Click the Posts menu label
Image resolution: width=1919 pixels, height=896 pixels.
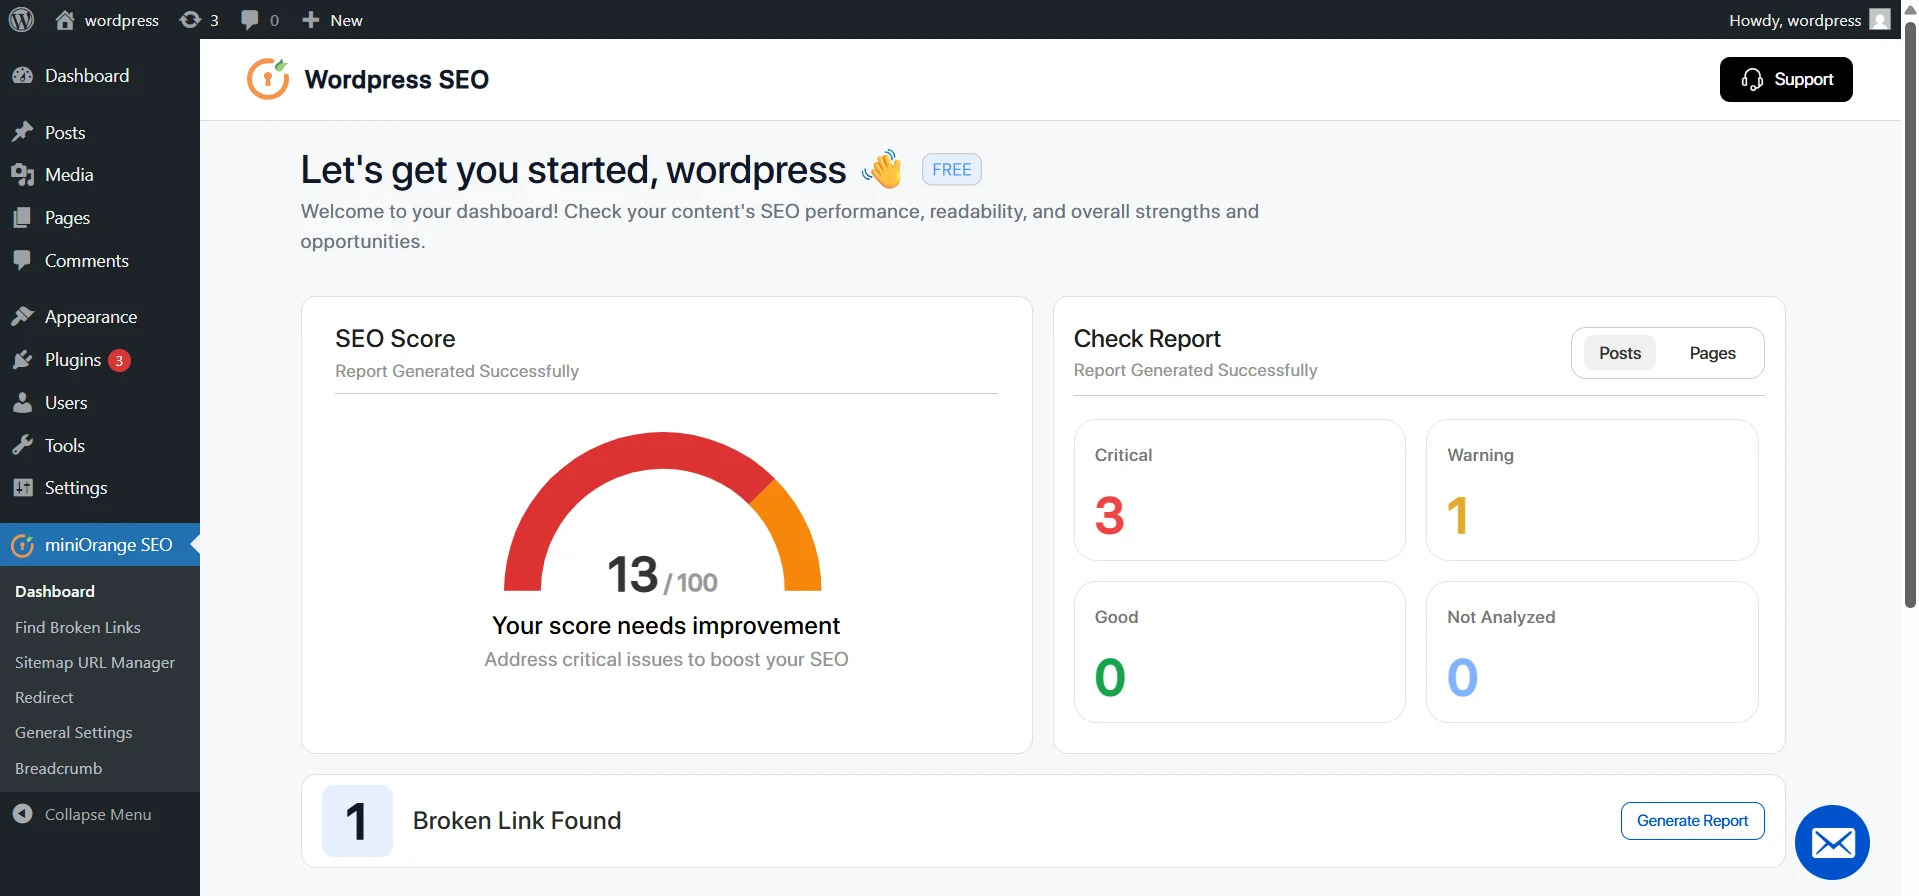point(65,132)
